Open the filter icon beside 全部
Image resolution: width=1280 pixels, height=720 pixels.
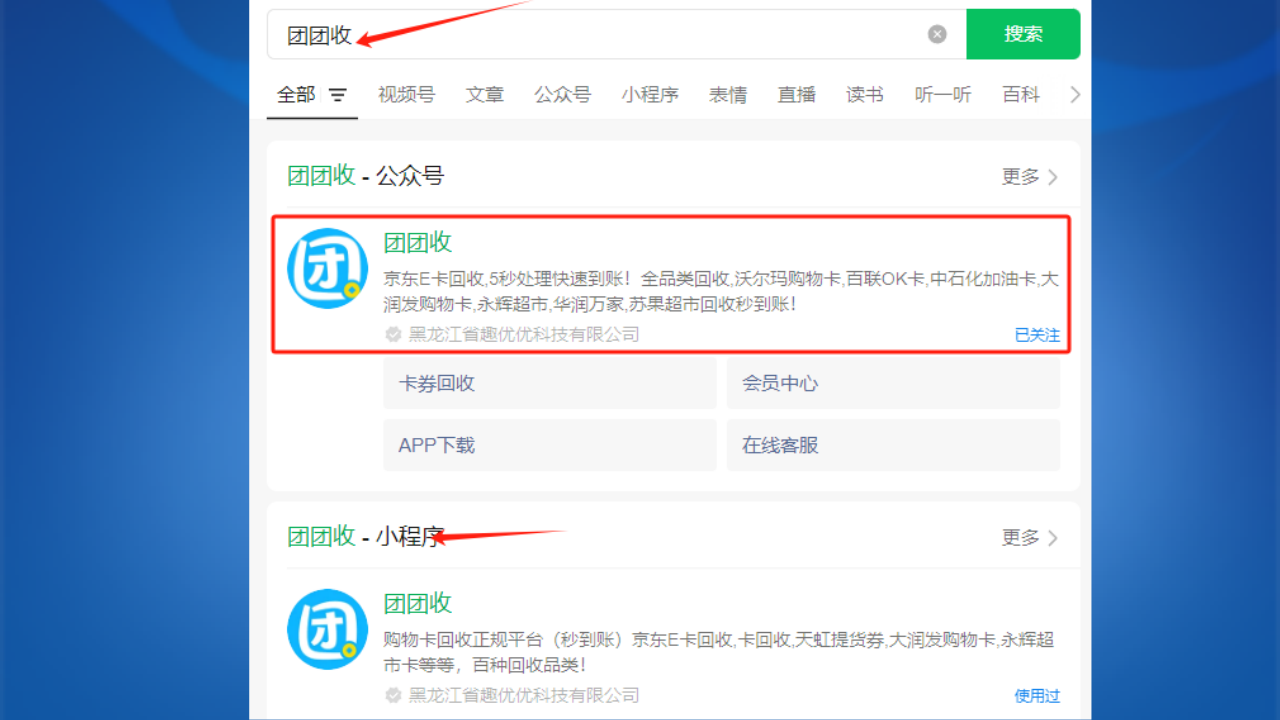338,95
